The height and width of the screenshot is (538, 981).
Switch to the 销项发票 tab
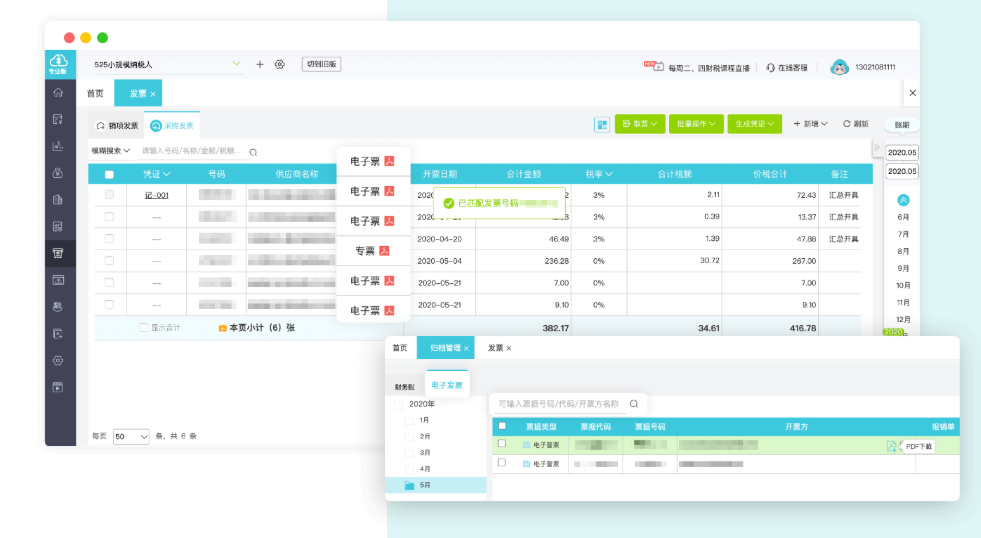coord(117,126)
